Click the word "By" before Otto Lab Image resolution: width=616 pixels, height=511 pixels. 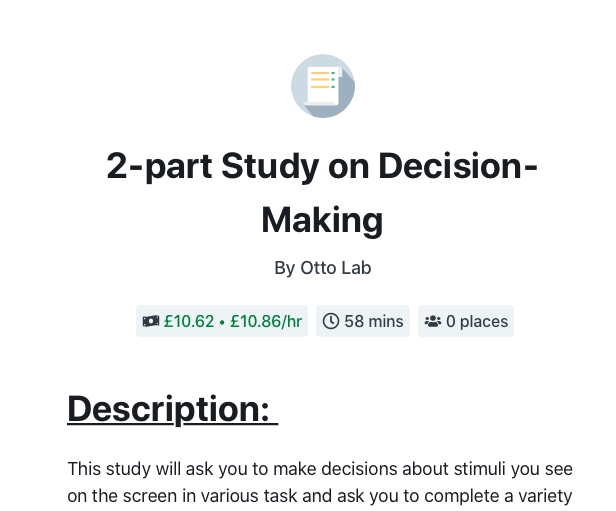pos(284,268)
